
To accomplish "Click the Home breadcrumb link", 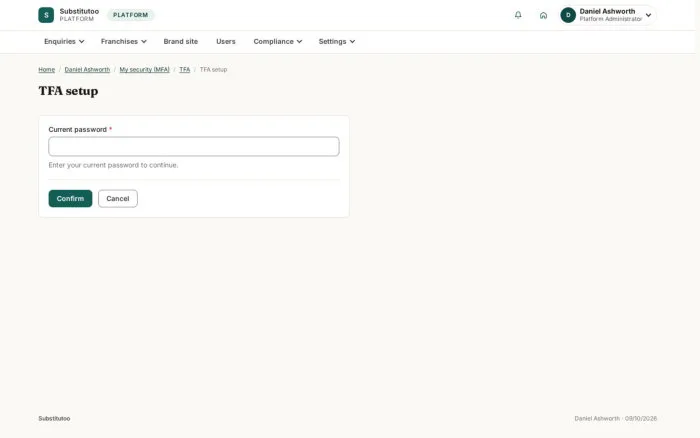I will pos(46,70).
